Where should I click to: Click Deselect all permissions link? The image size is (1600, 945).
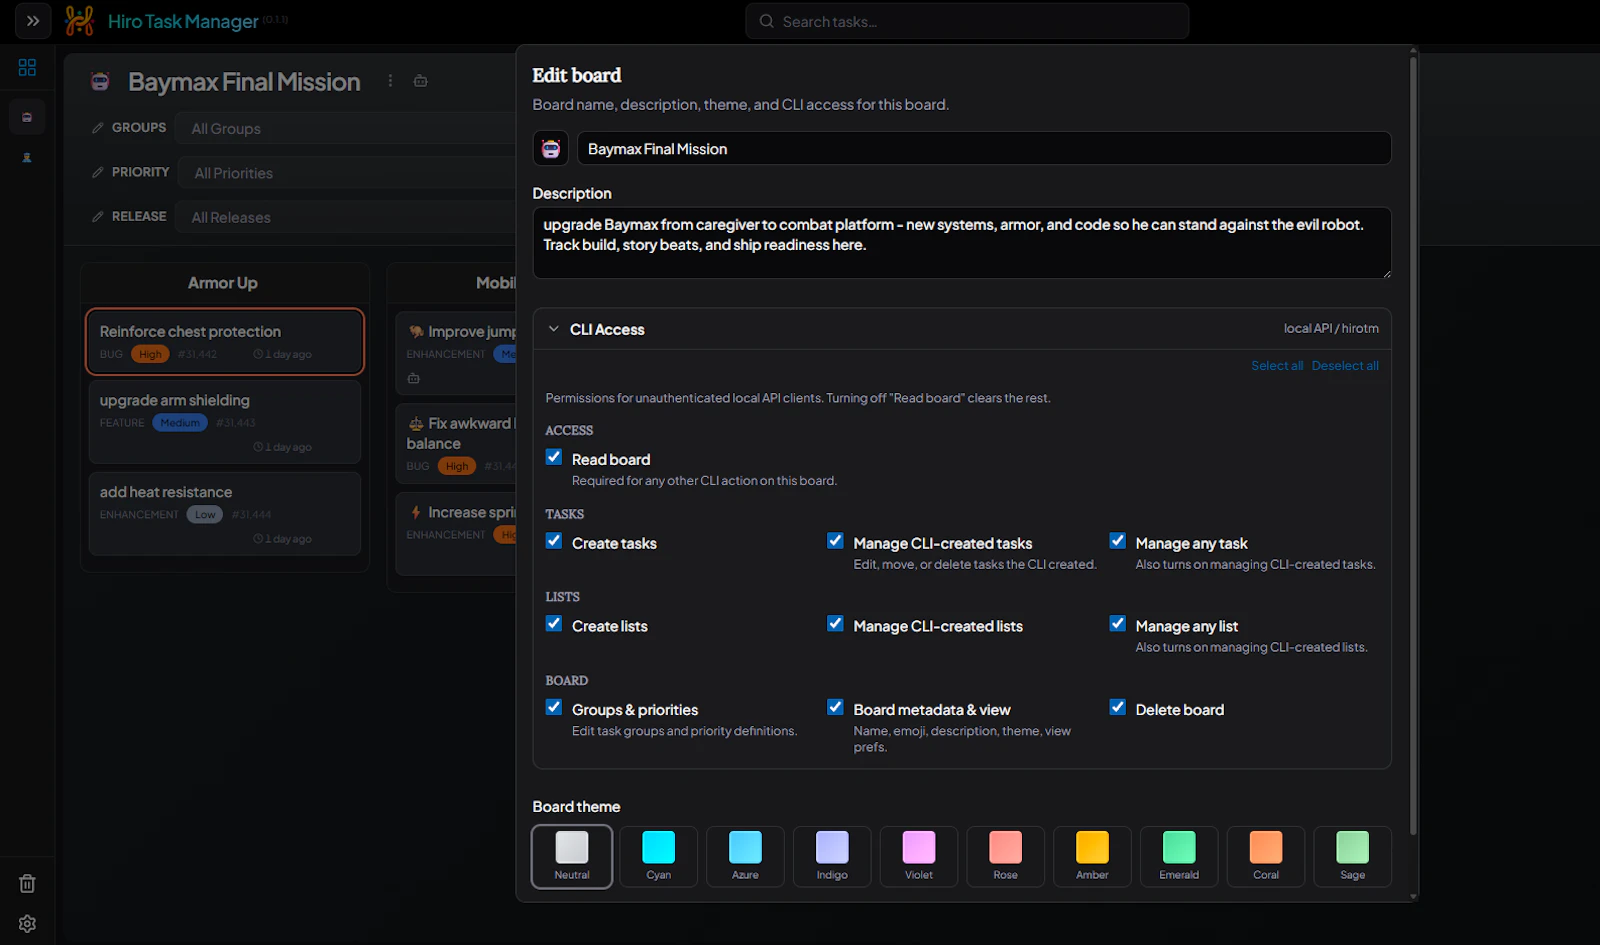click(x=1345, y=366)
